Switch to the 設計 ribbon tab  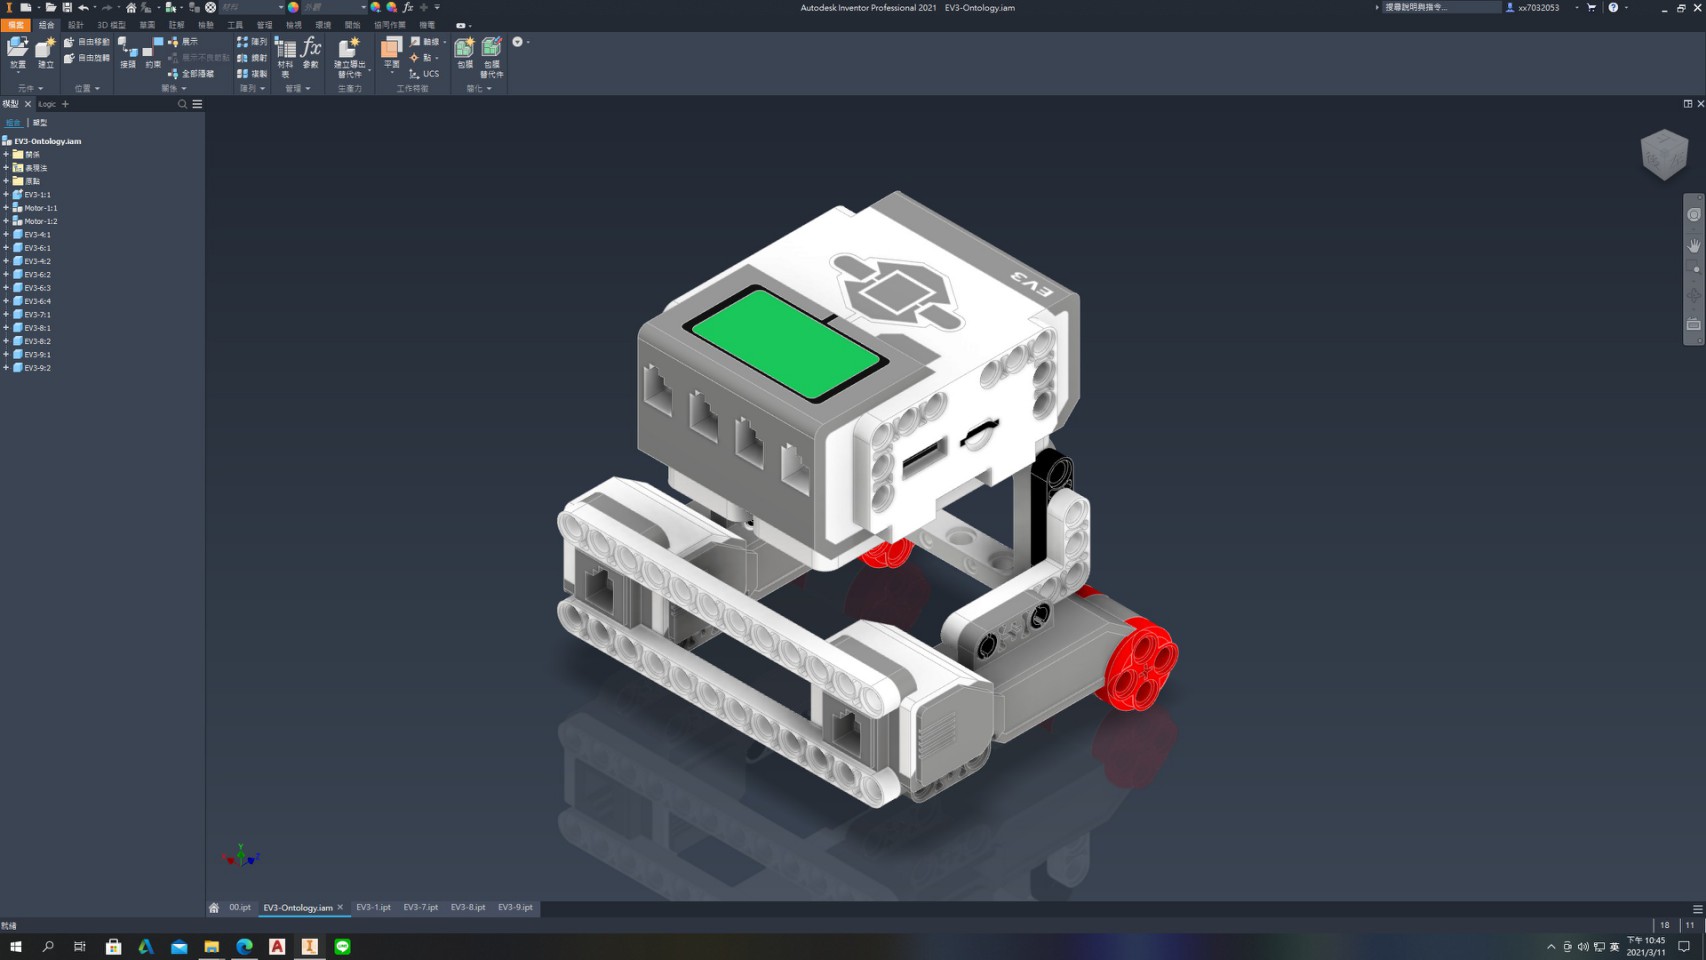click(x=75, y=25)
